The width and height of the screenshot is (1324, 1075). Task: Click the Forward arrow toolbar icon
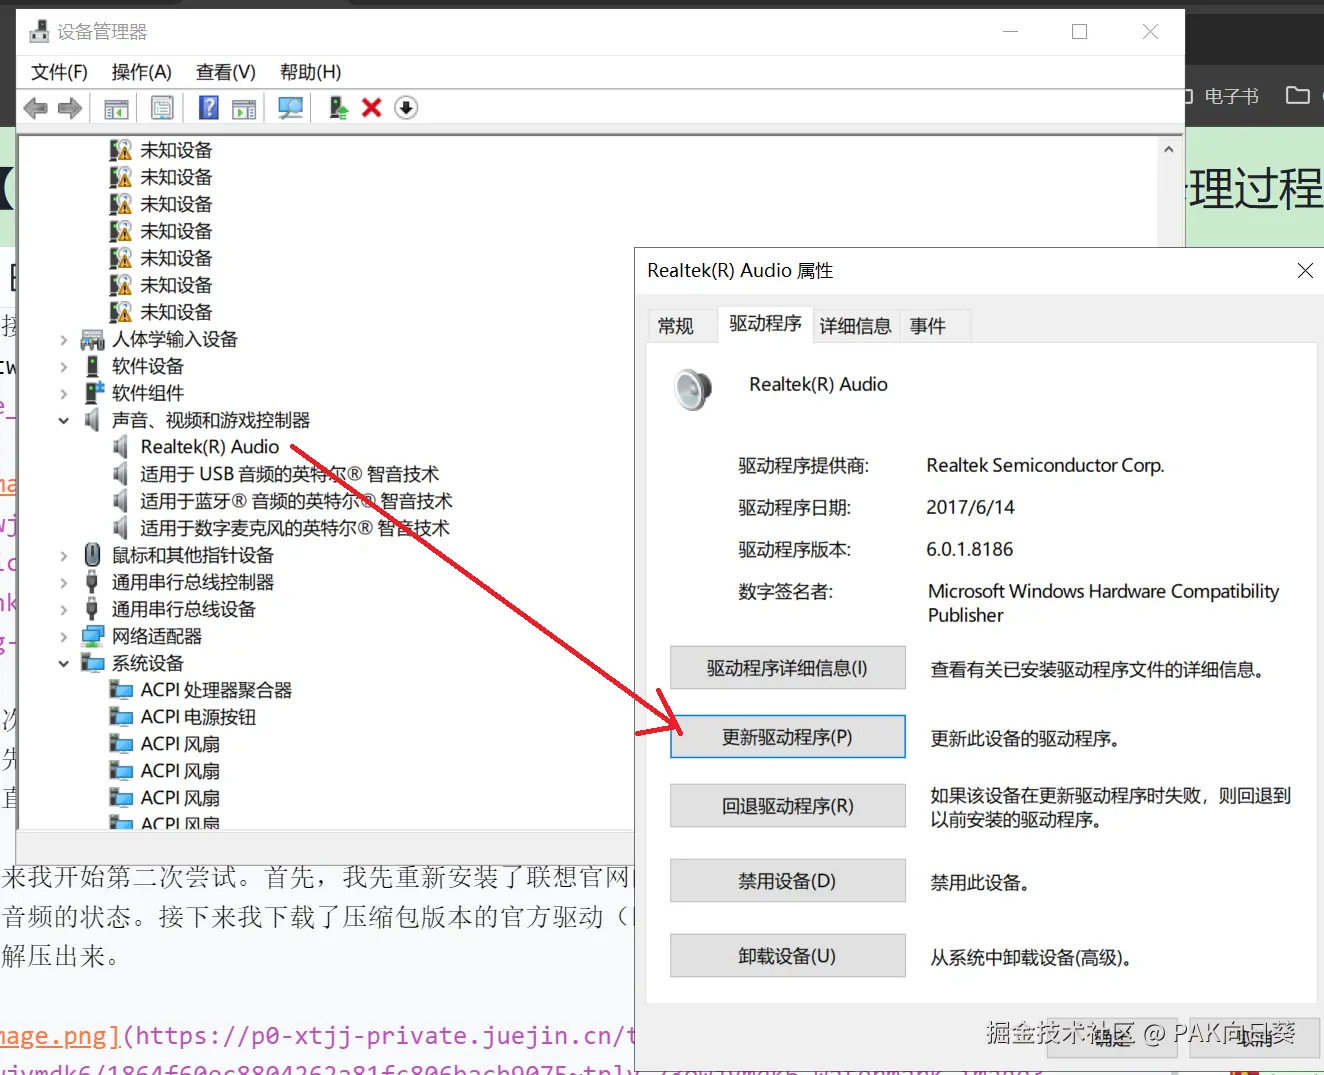coord(70,108)
